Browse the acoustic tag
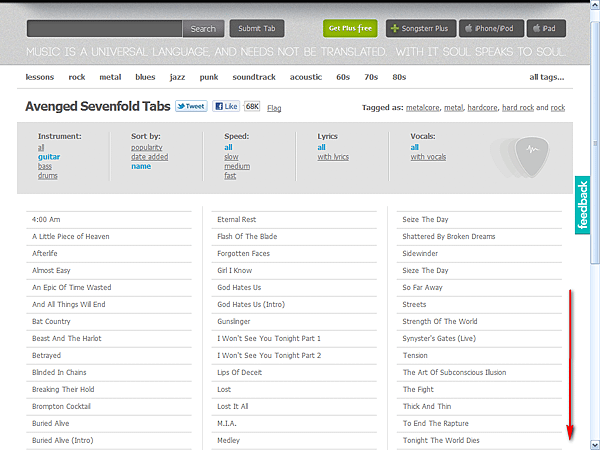 coord(306,77)
